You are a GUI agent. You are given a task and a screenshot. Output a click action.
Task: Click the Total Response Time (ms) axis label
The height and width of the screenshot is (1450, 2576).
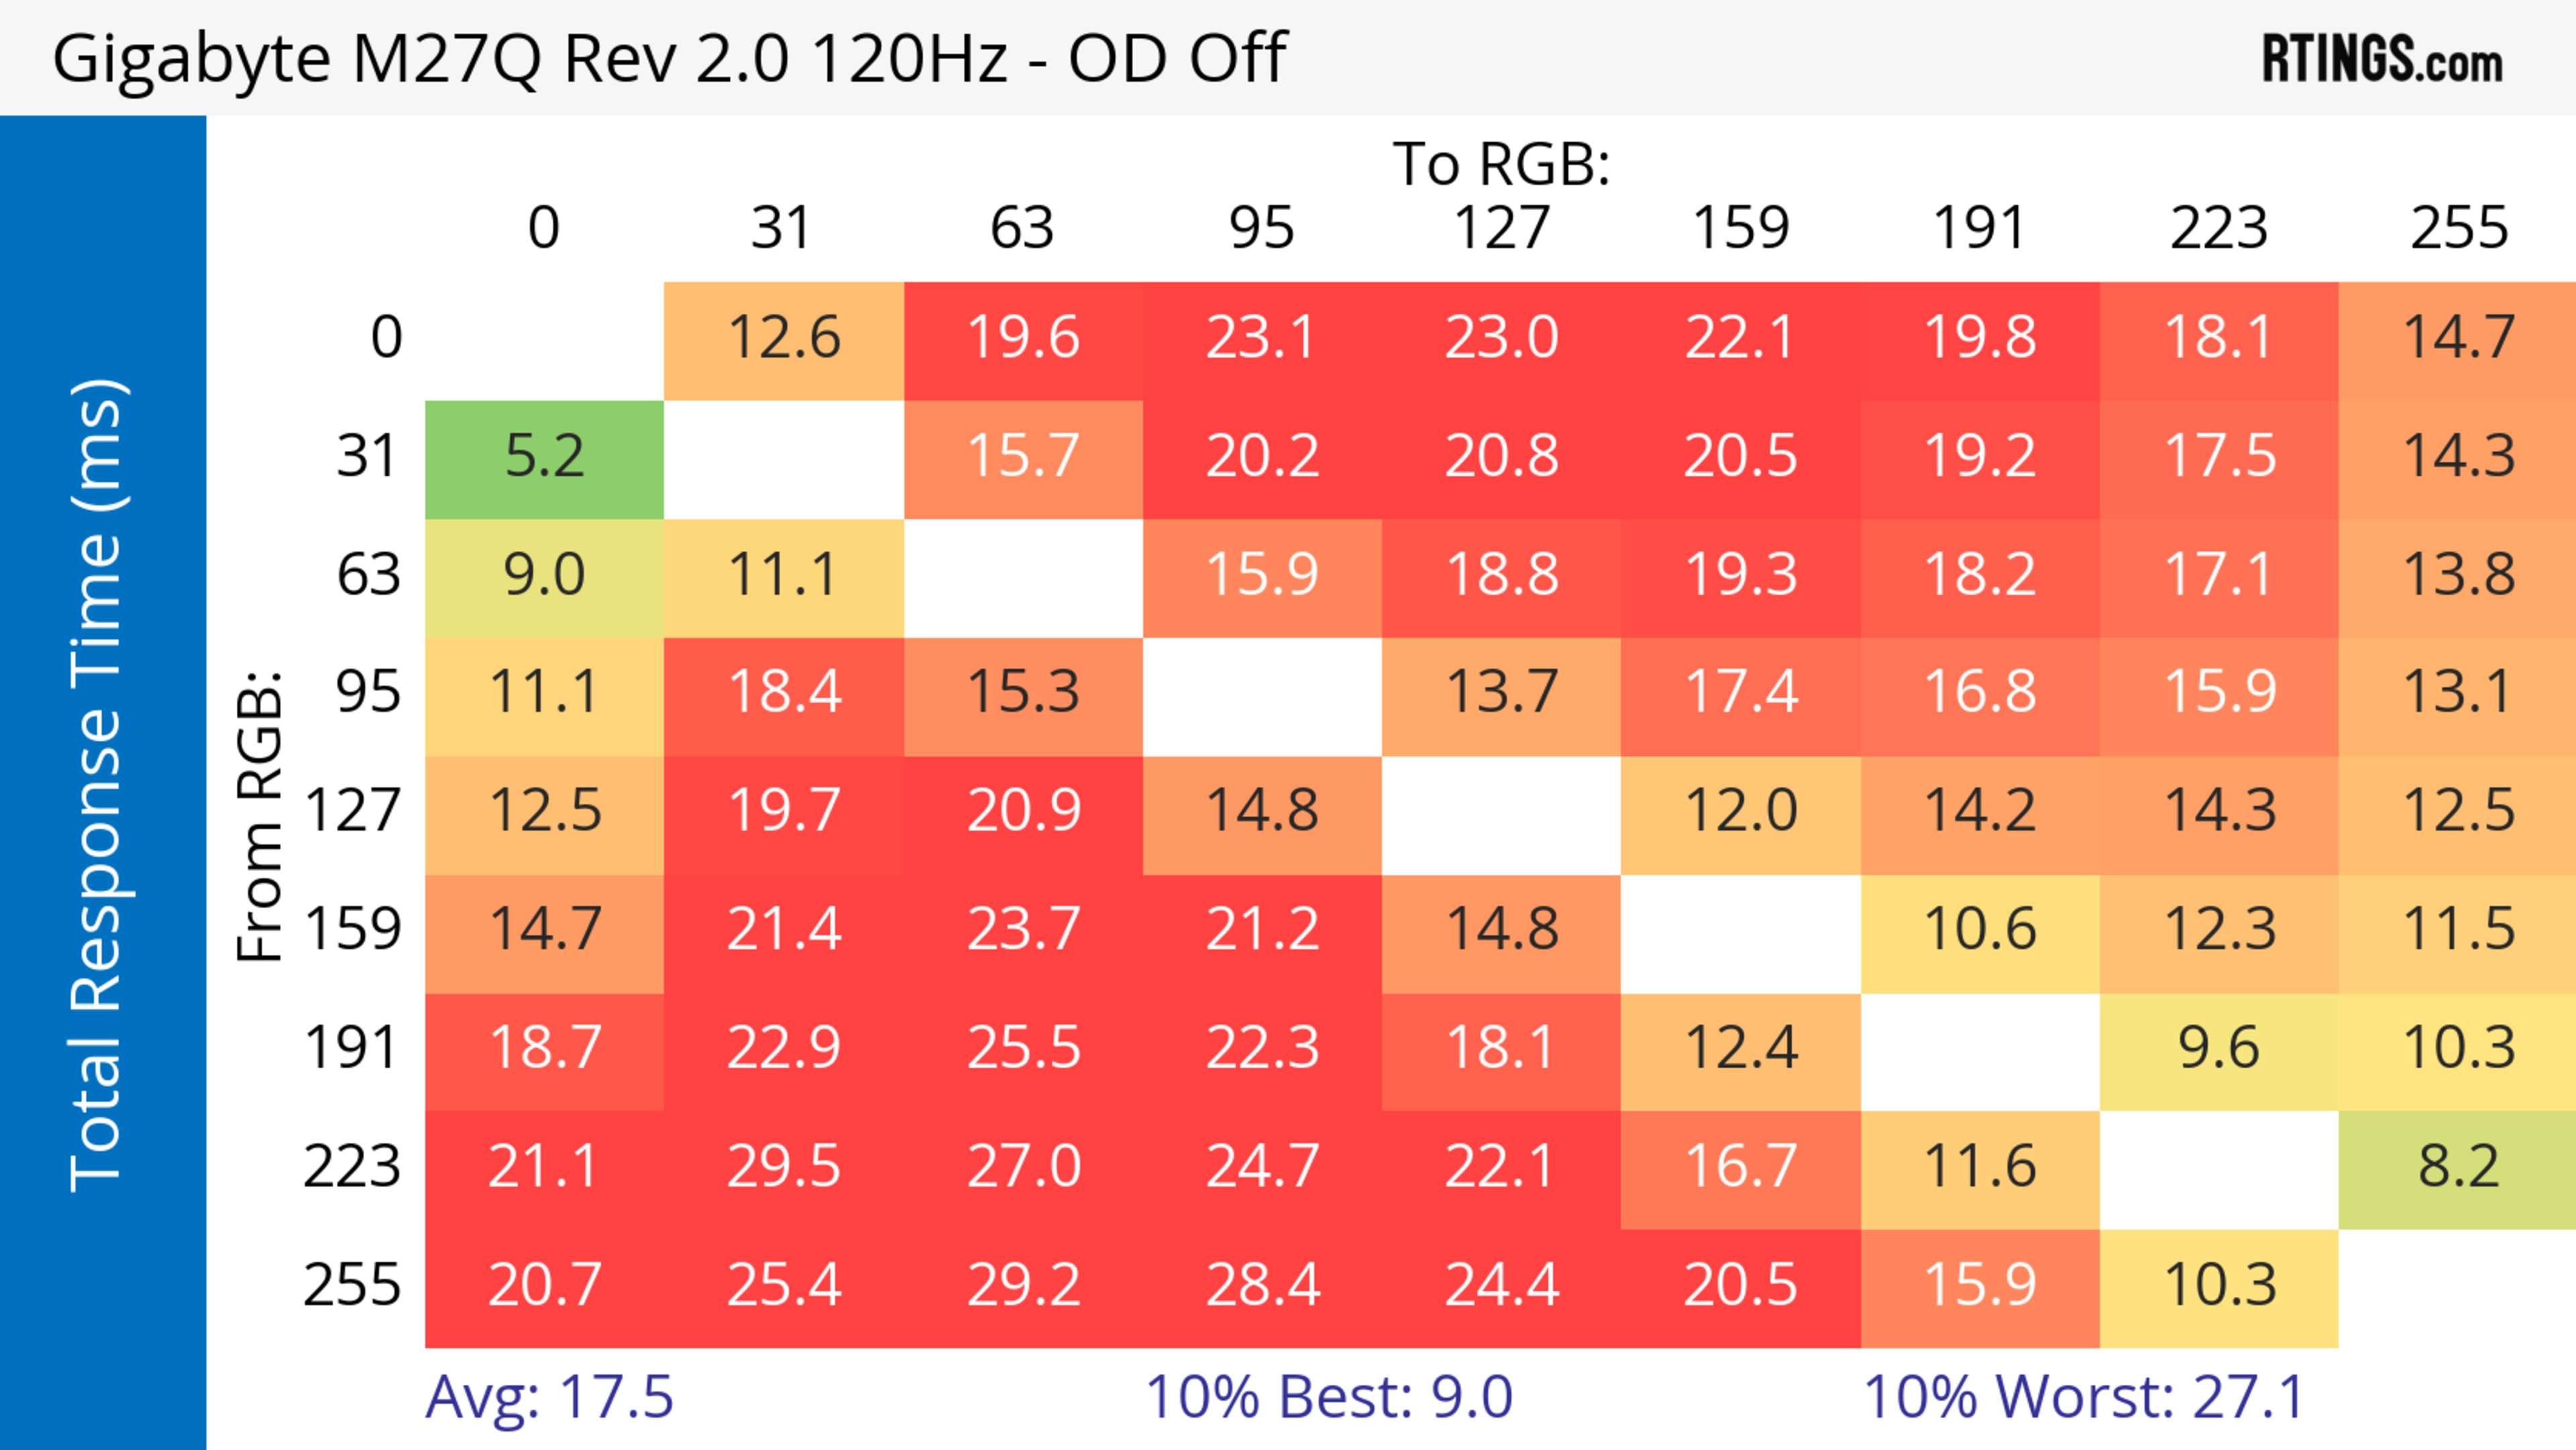(98, 785)
